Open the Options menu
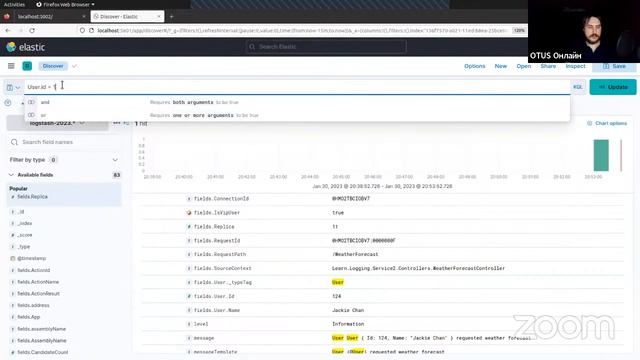Viewport: 640px width, 360px height. click(x=474, y=66)
